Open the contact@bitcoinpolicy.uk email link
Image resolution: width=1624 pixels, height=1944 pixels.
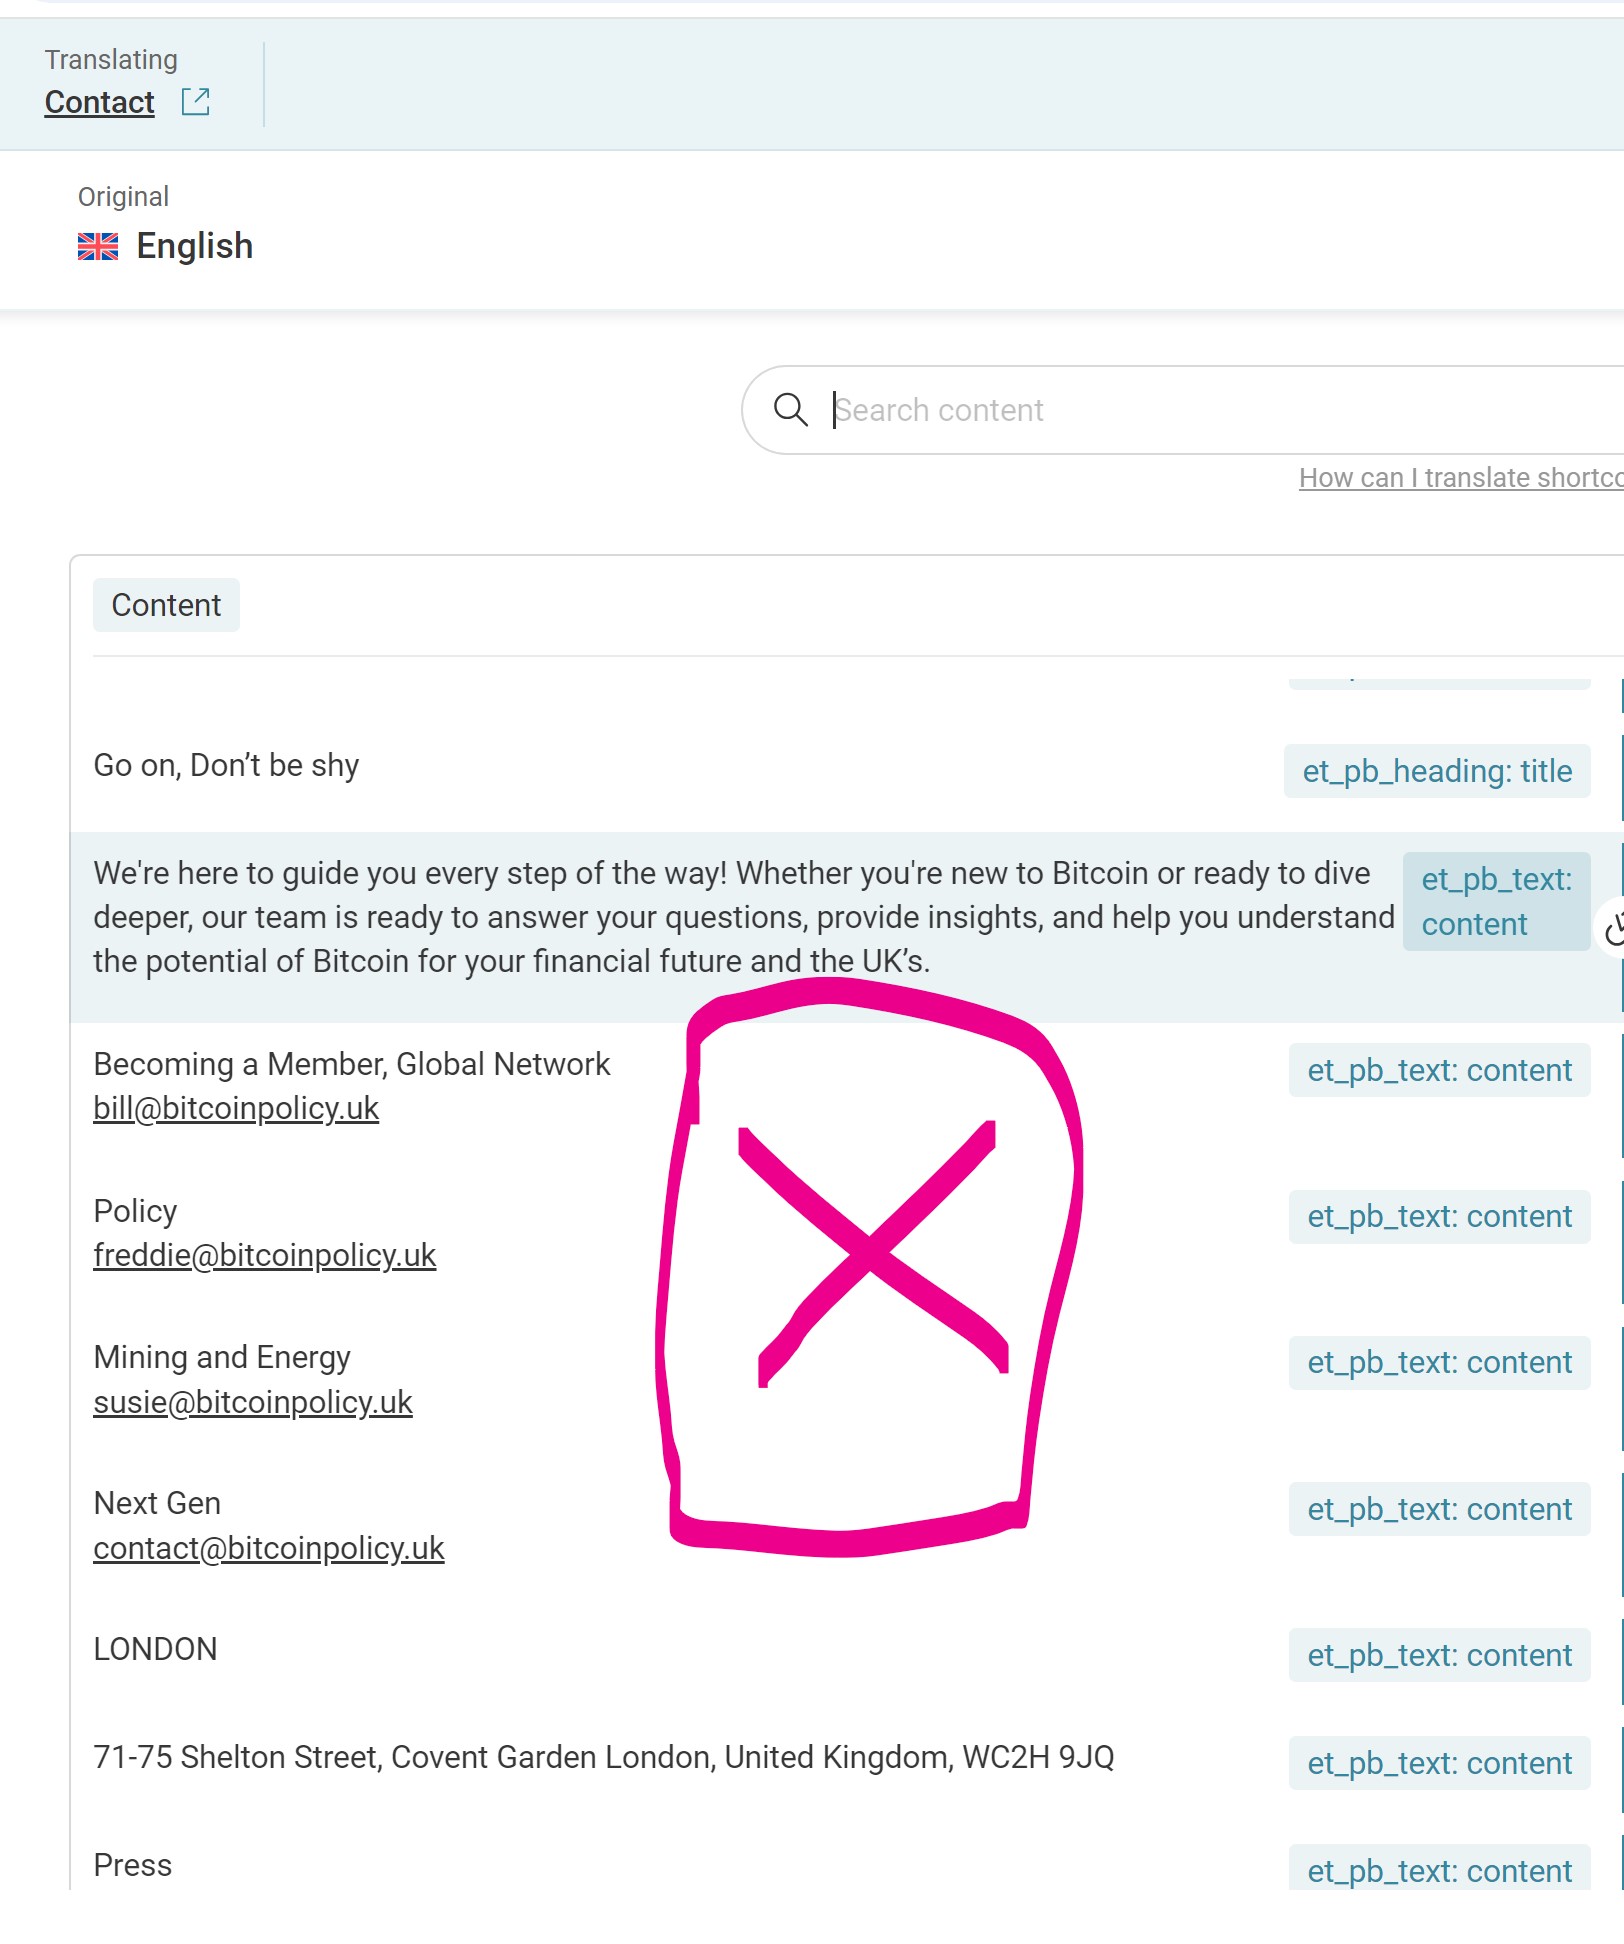[269, 1549]
